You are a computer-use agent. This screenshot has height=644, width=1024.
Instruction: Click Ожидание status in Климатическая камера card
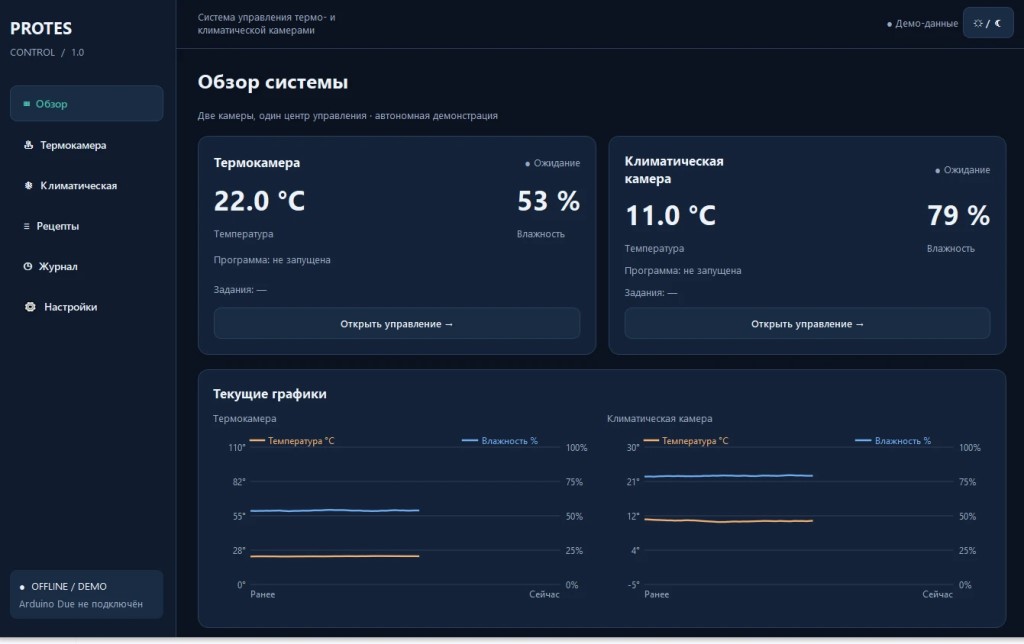963,170
